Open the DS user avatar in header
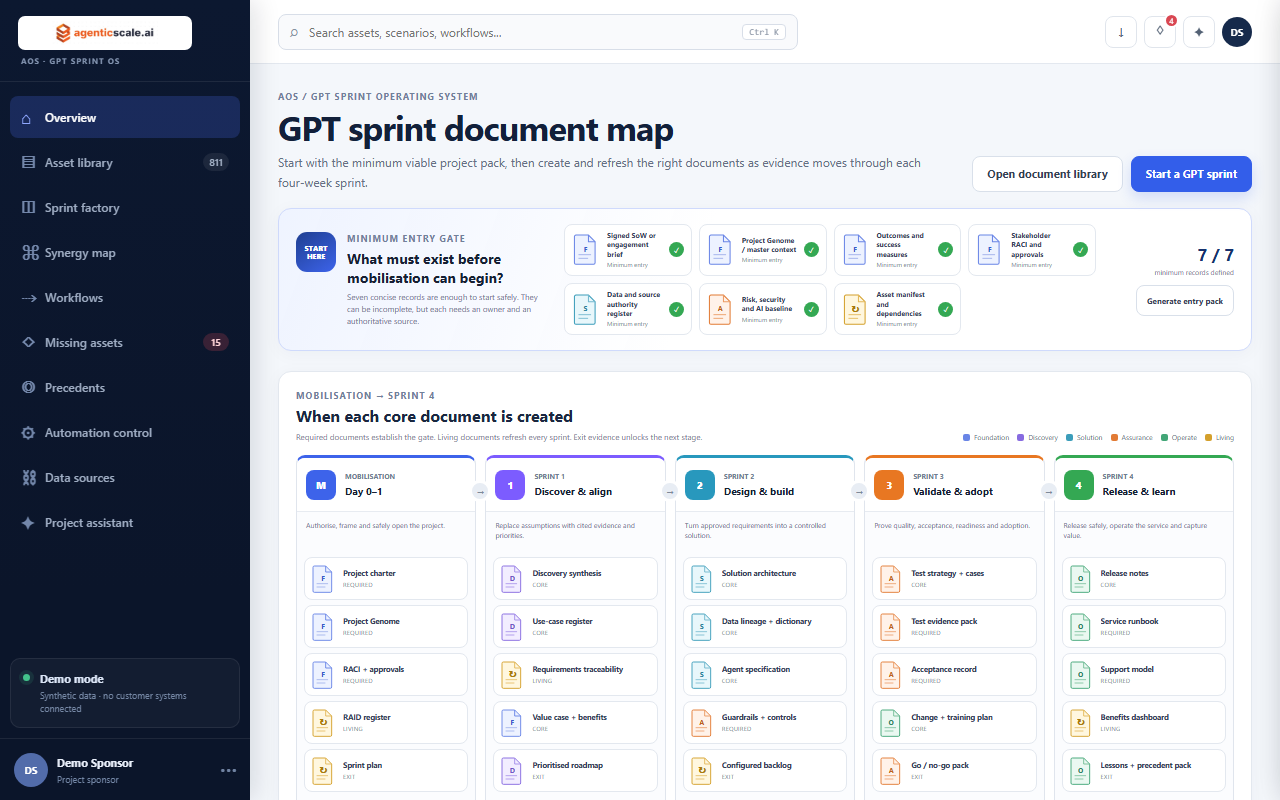The height and width of the screenshot is (800, 1280). point(1237,32)
